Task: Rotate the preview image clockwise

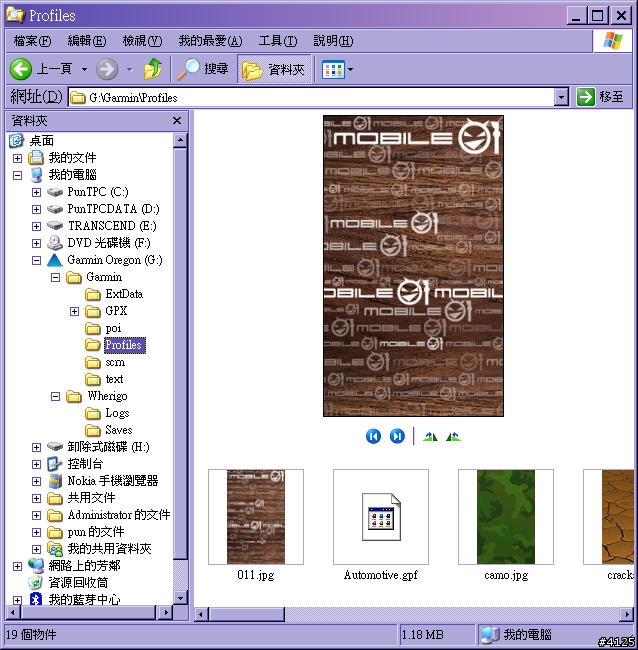Action: (x=430, y=437)
